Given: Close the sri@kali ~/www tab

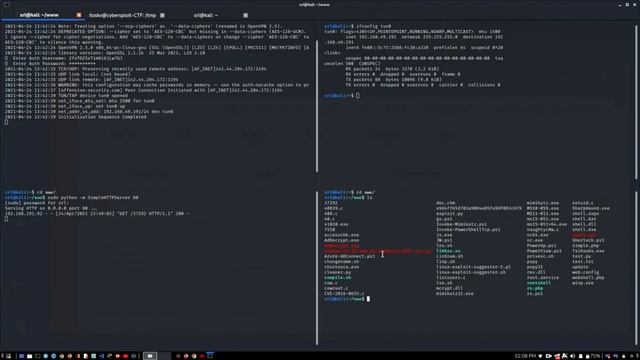Looking at the screenshot, I should click(x=79, y=15).
